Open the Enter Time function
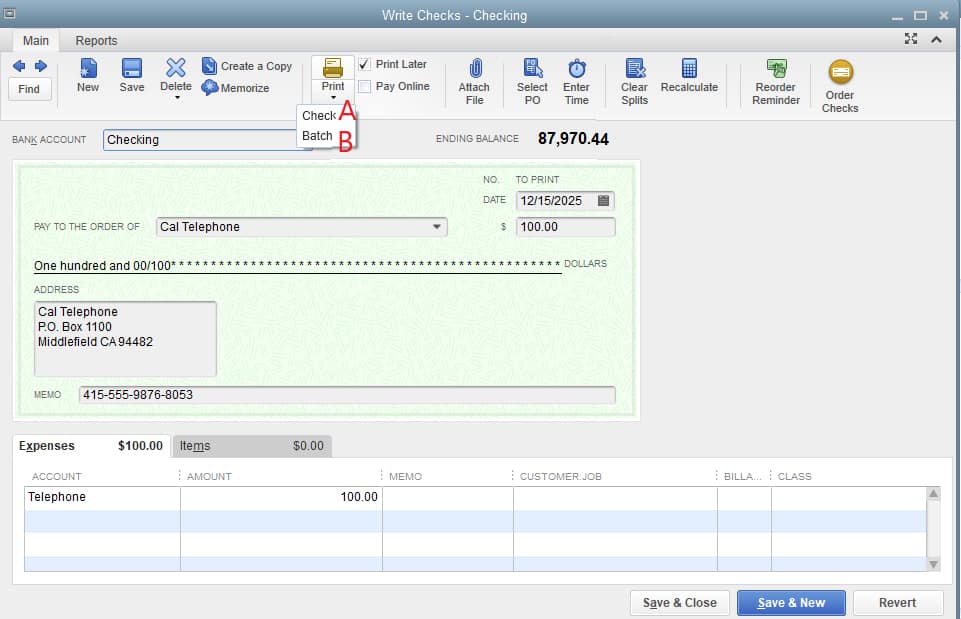Viewport: 961px width, 619px height. tap(576, 75)
